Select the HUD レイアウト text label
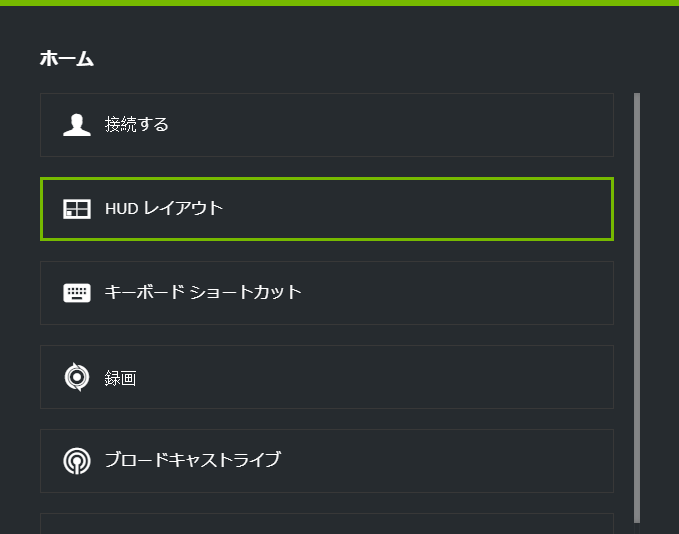This screenshot has height=534, width=679. (164, 209)
